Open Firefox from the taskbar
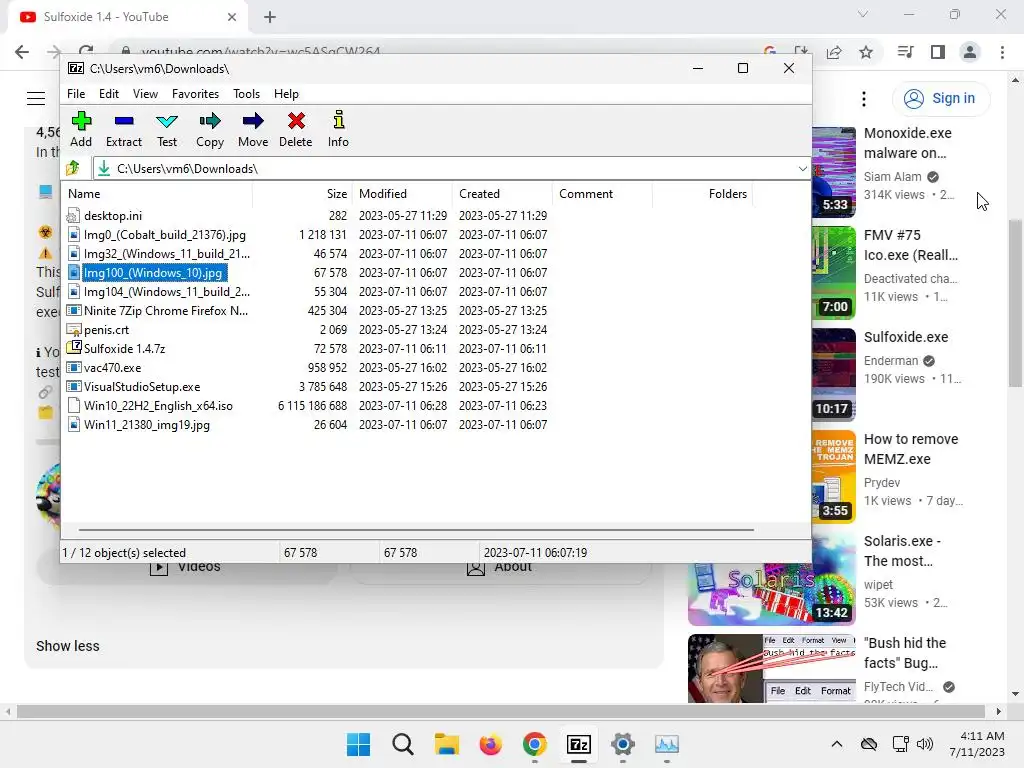This screenshot has width=1024, height=768. coord(490,744)
